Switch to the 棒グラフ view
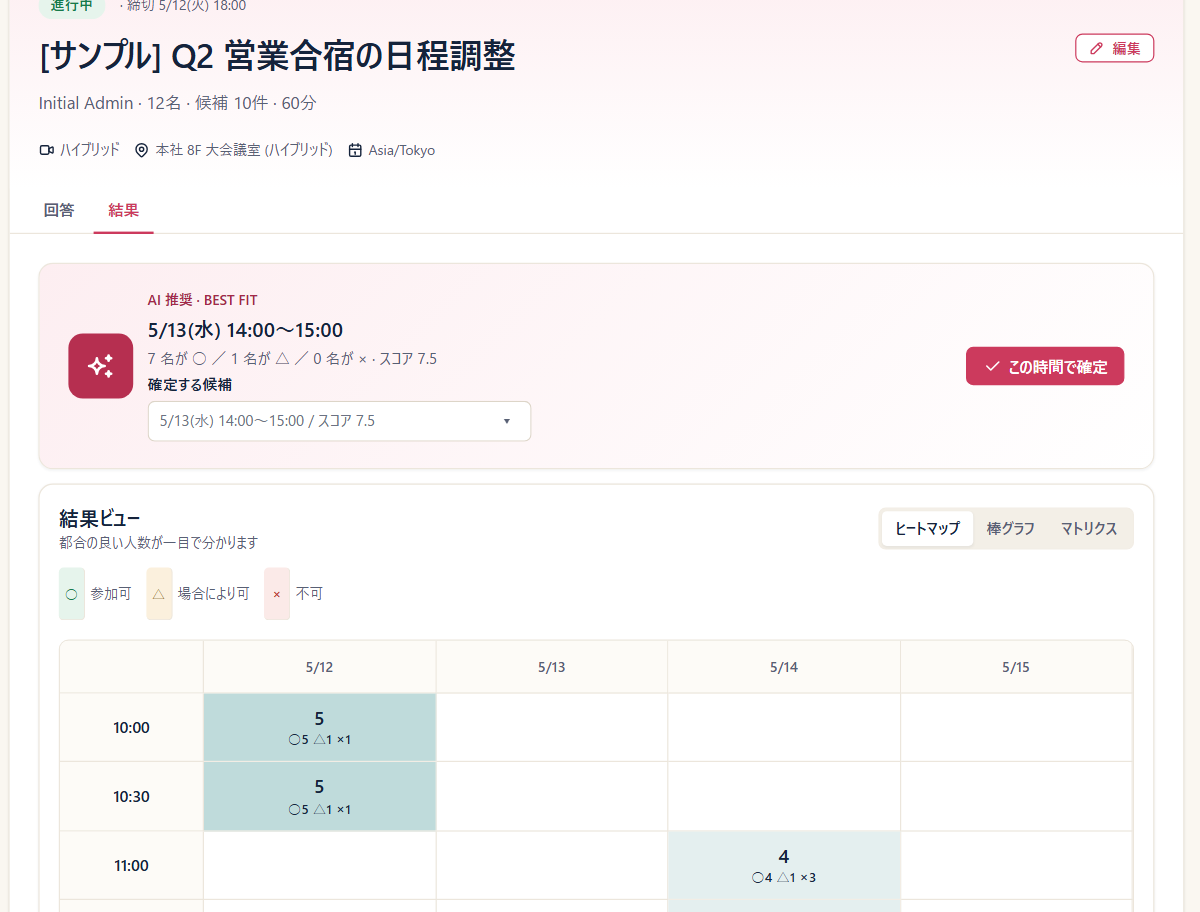 [x=1011, y=528]
